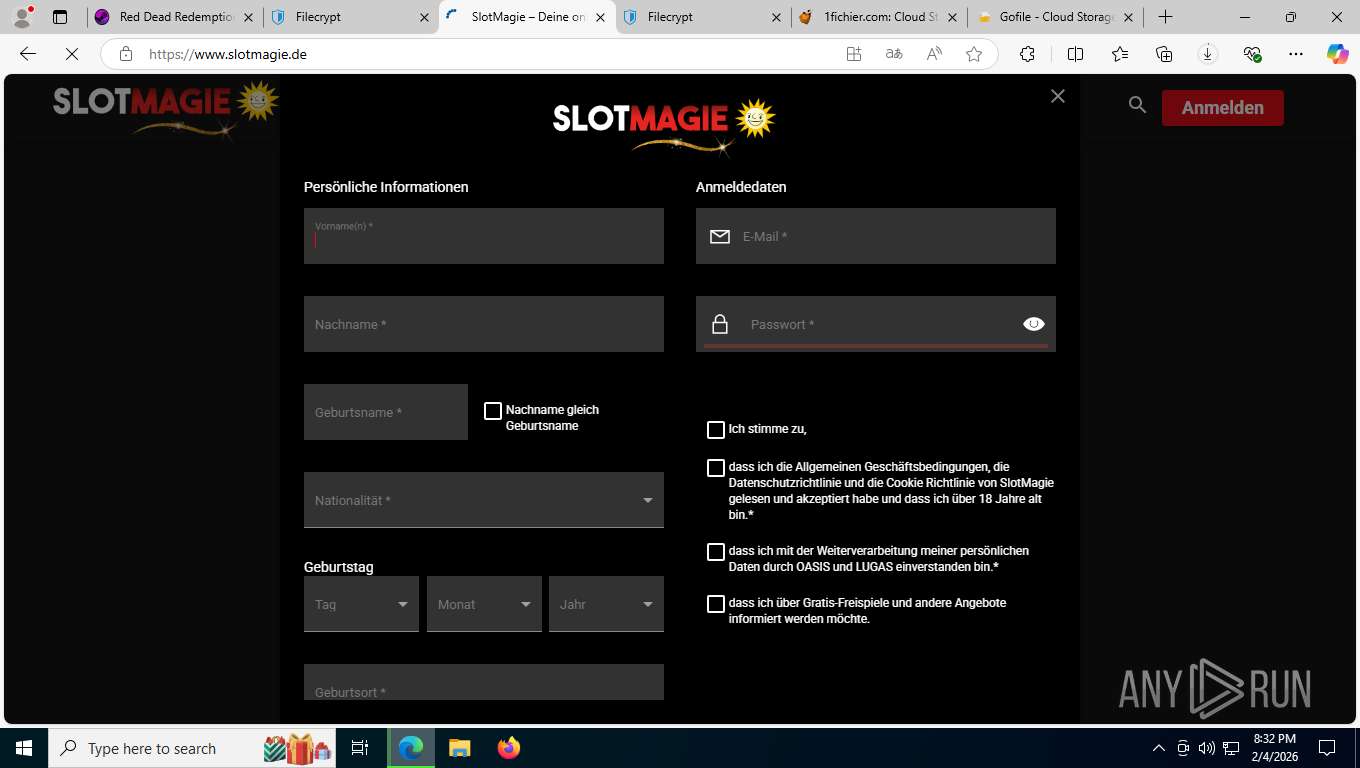
Task: Toggle password visibility eye icon
Action: point(1034,324)
